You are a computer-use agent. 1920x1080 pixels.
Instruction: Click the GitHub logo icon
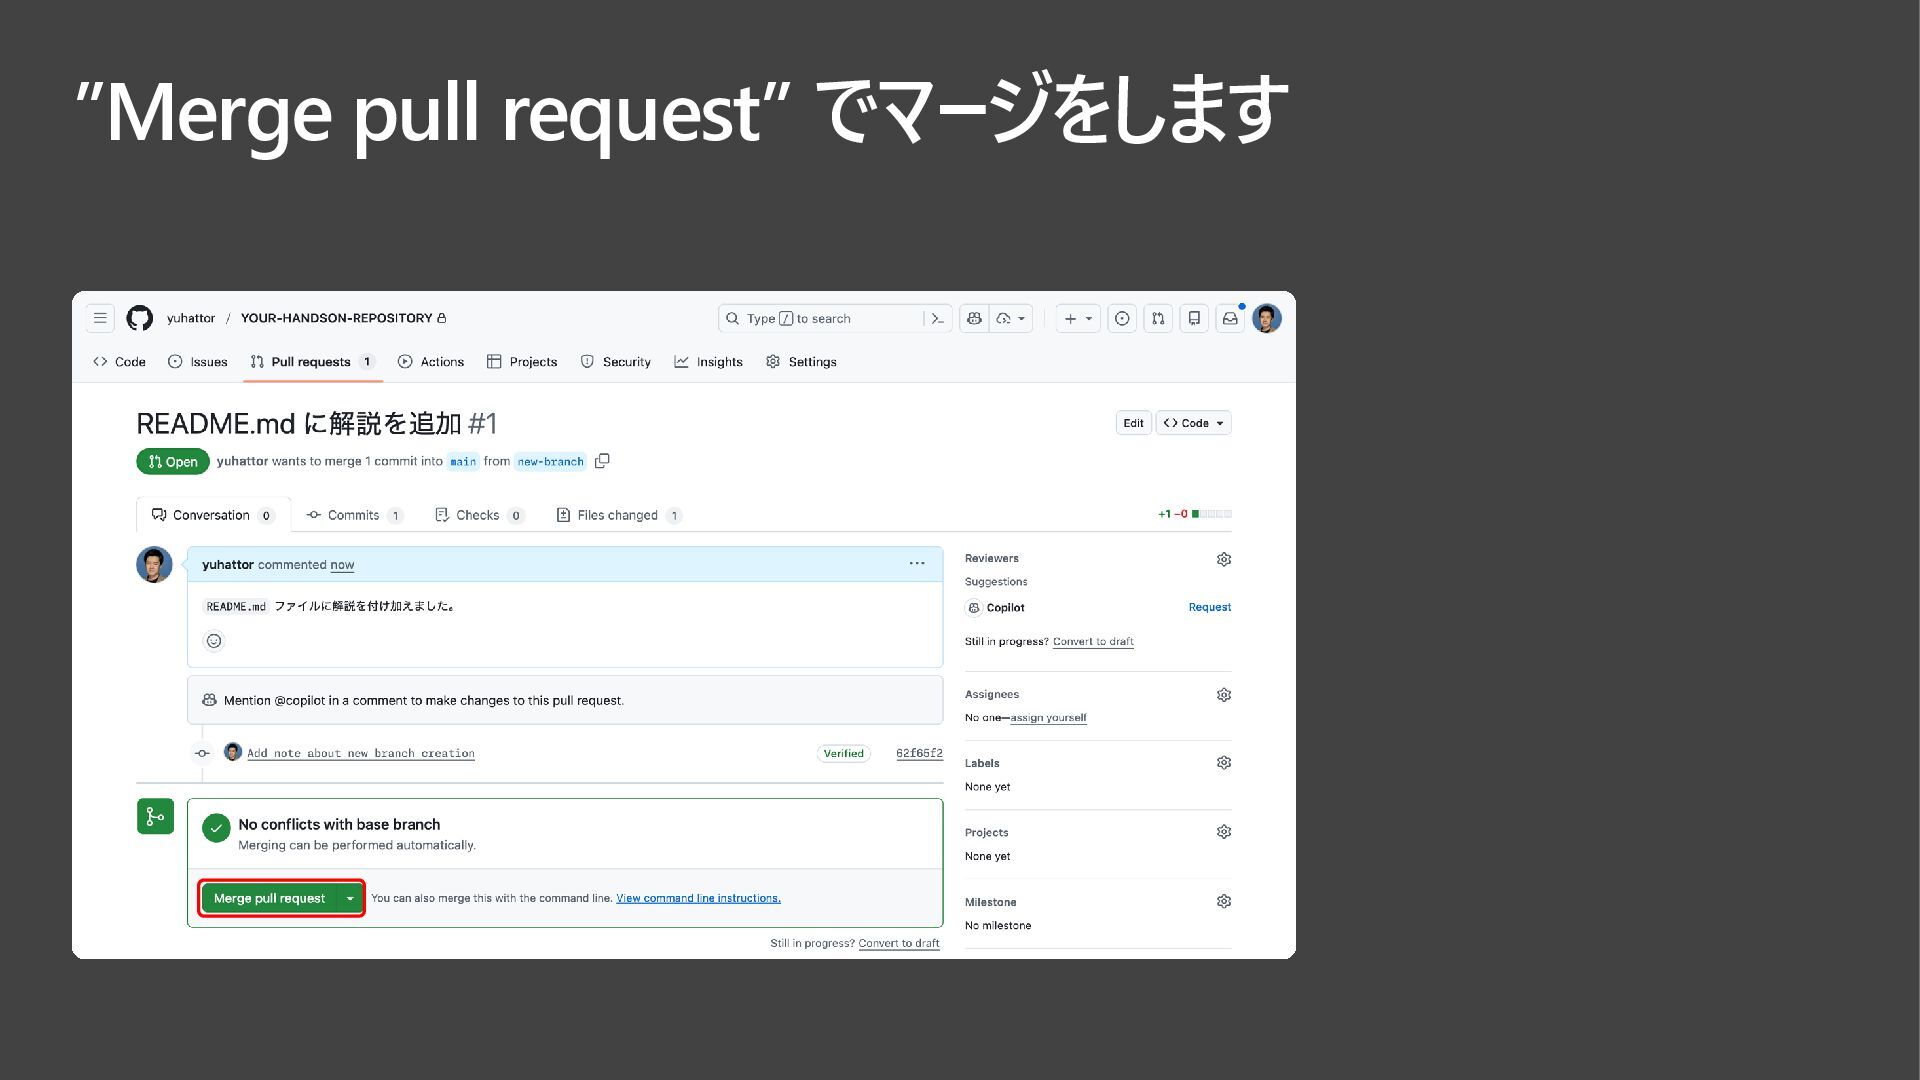coord(140,318)
